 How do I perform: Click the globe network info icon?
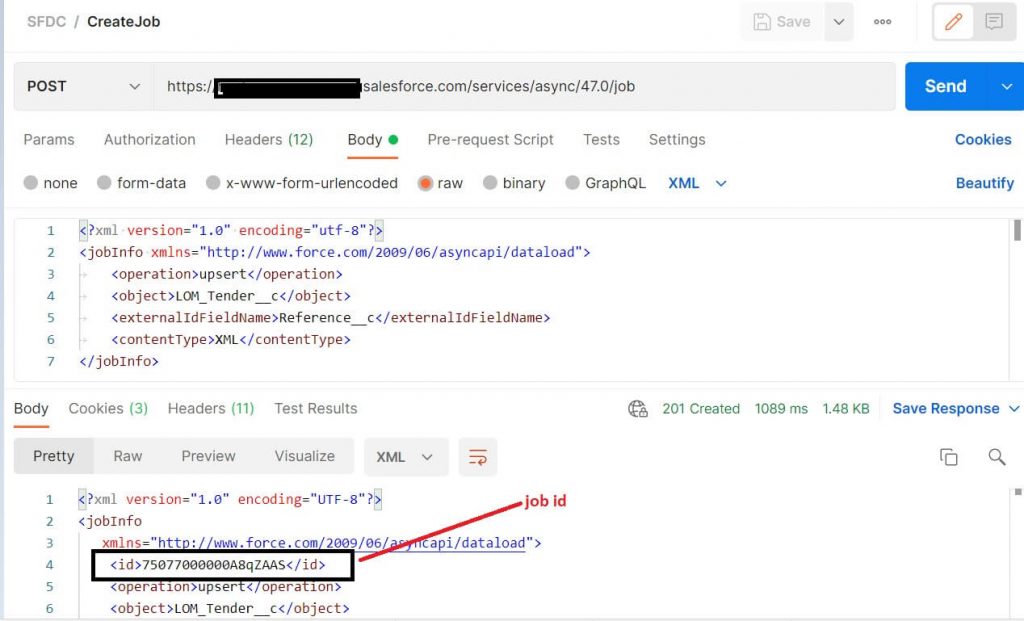(637, 409)
